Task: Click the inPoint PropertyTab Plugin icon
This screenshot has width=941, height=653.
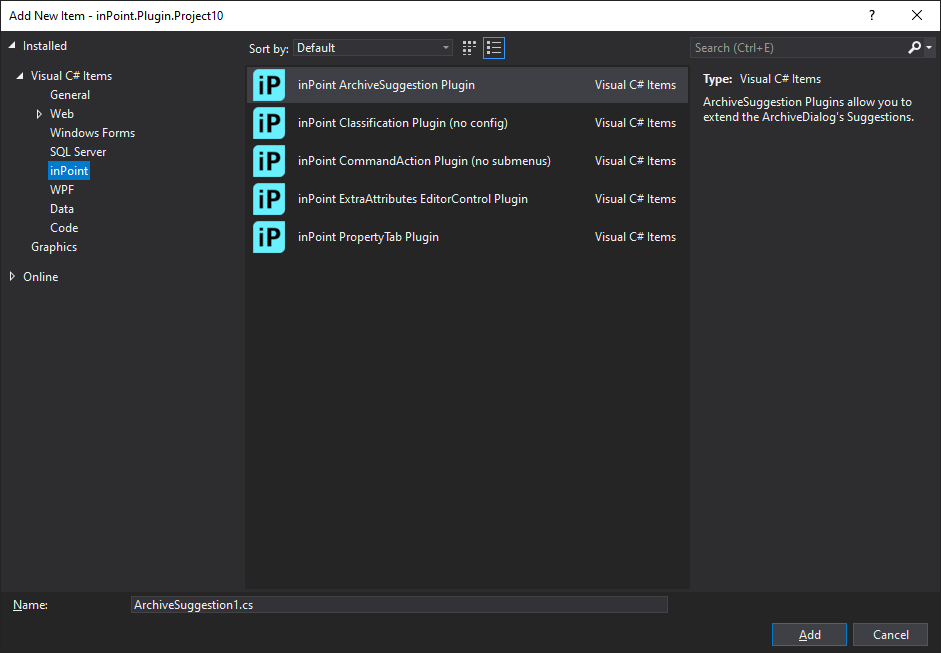Action: [269, 237]
